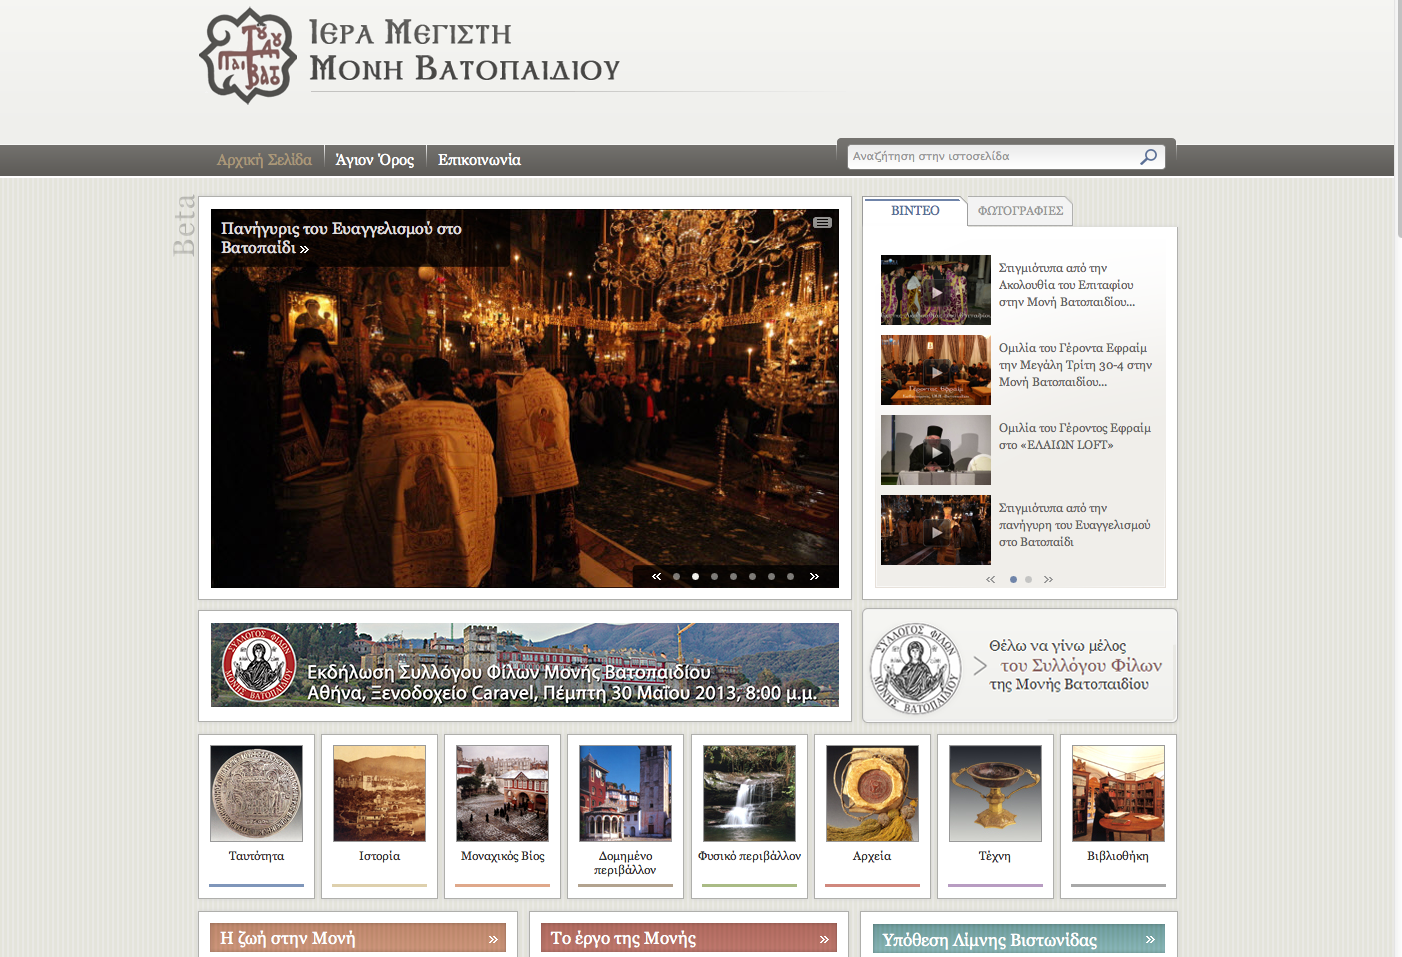Go to next slide in main slideshow
This screenshot has width=1402, height=957.
pos(814,576)
